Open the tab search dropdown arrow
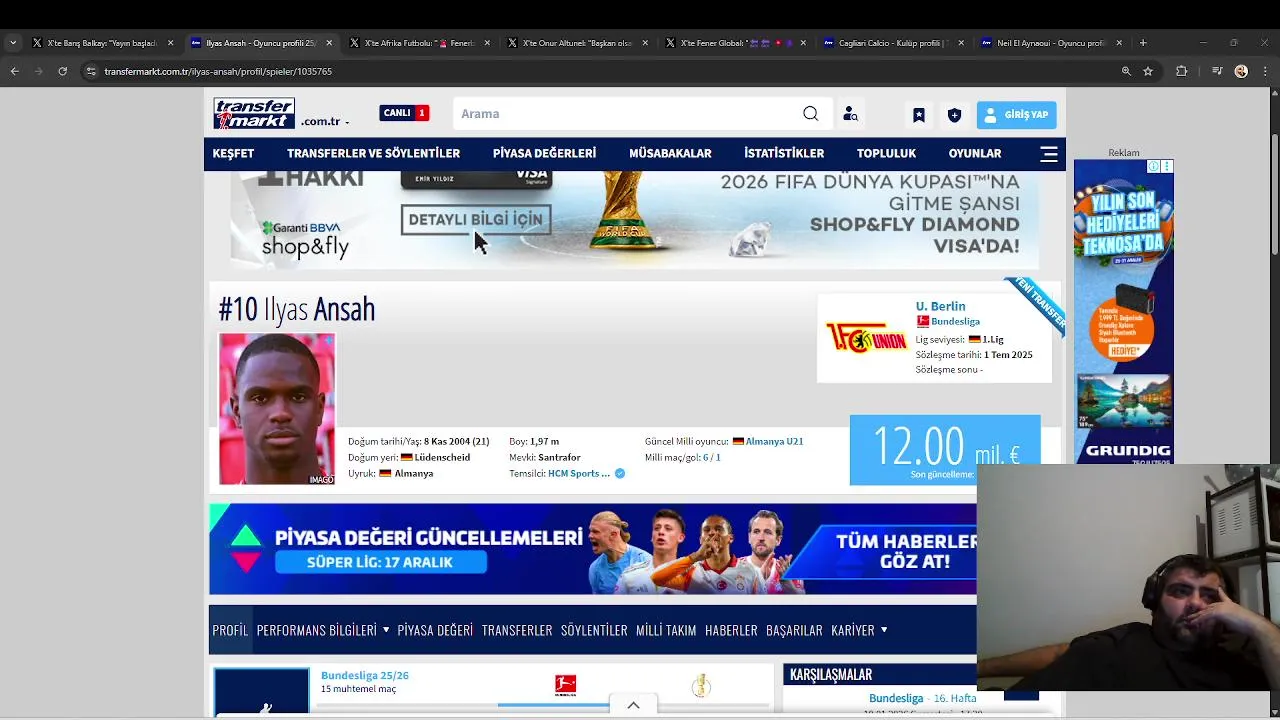1280x720 pixels. [x=12, y=43]
